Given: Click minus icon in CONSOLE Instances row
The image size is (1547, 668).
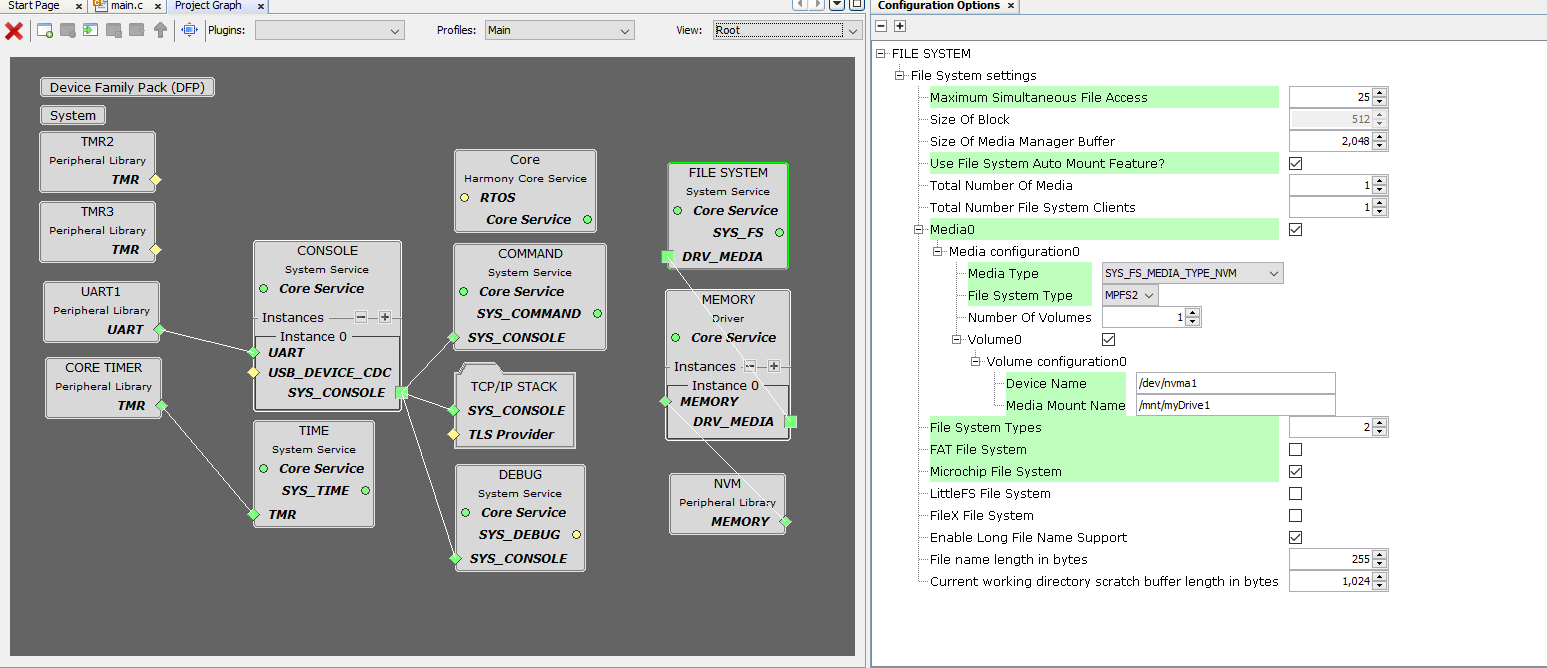Looking at the screenshot, I should click(361, 317).
